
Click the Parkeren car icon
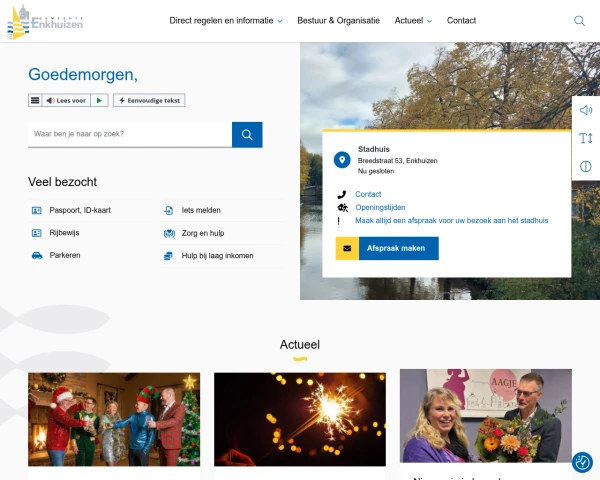point(37,255)
